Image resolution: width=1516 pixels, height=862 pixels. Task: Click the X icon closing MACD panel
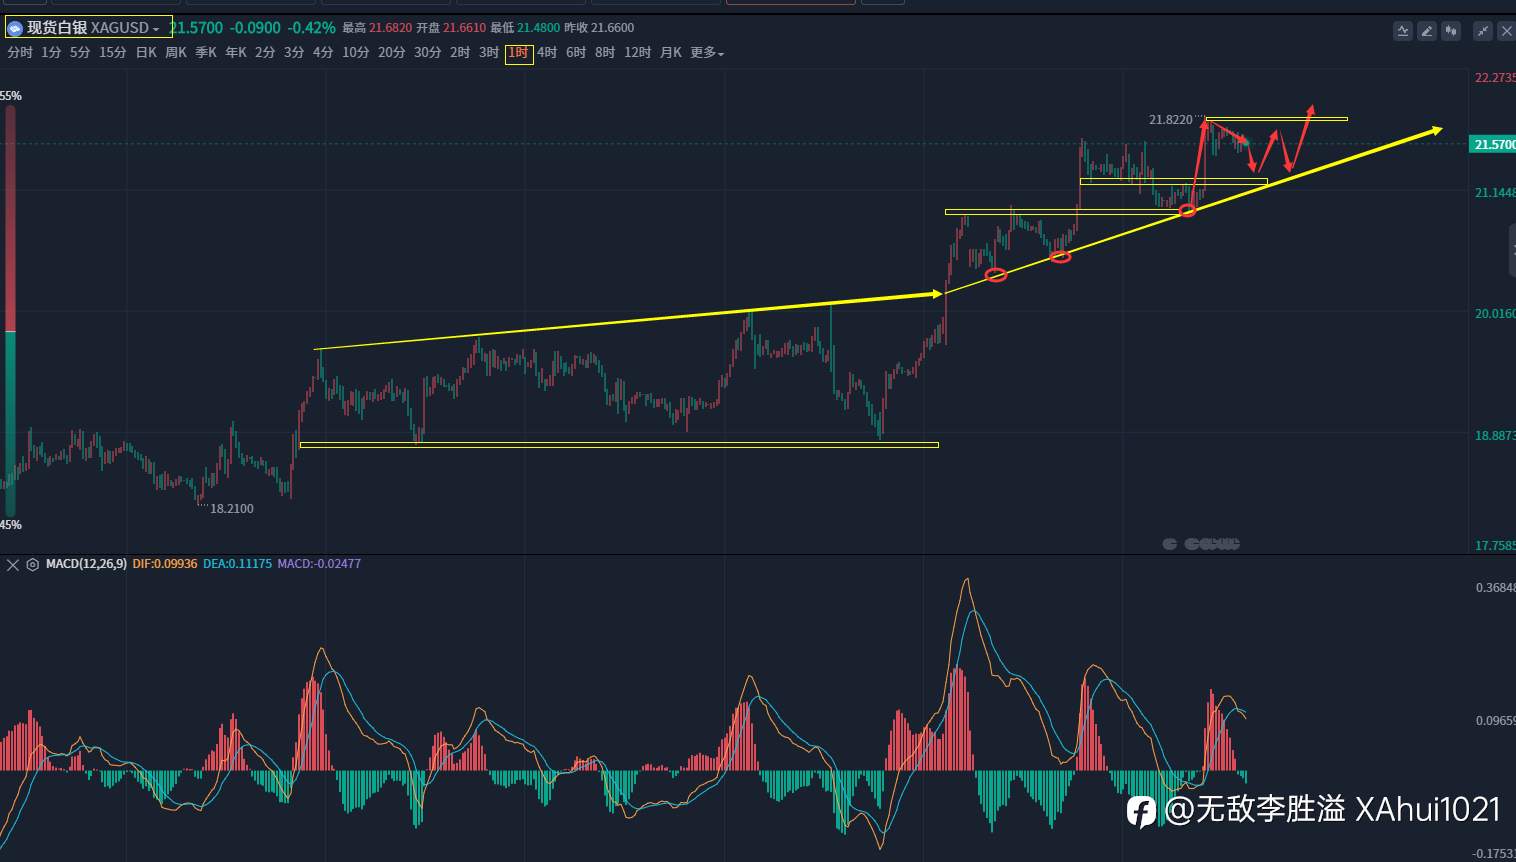click(x=13, y=565)
